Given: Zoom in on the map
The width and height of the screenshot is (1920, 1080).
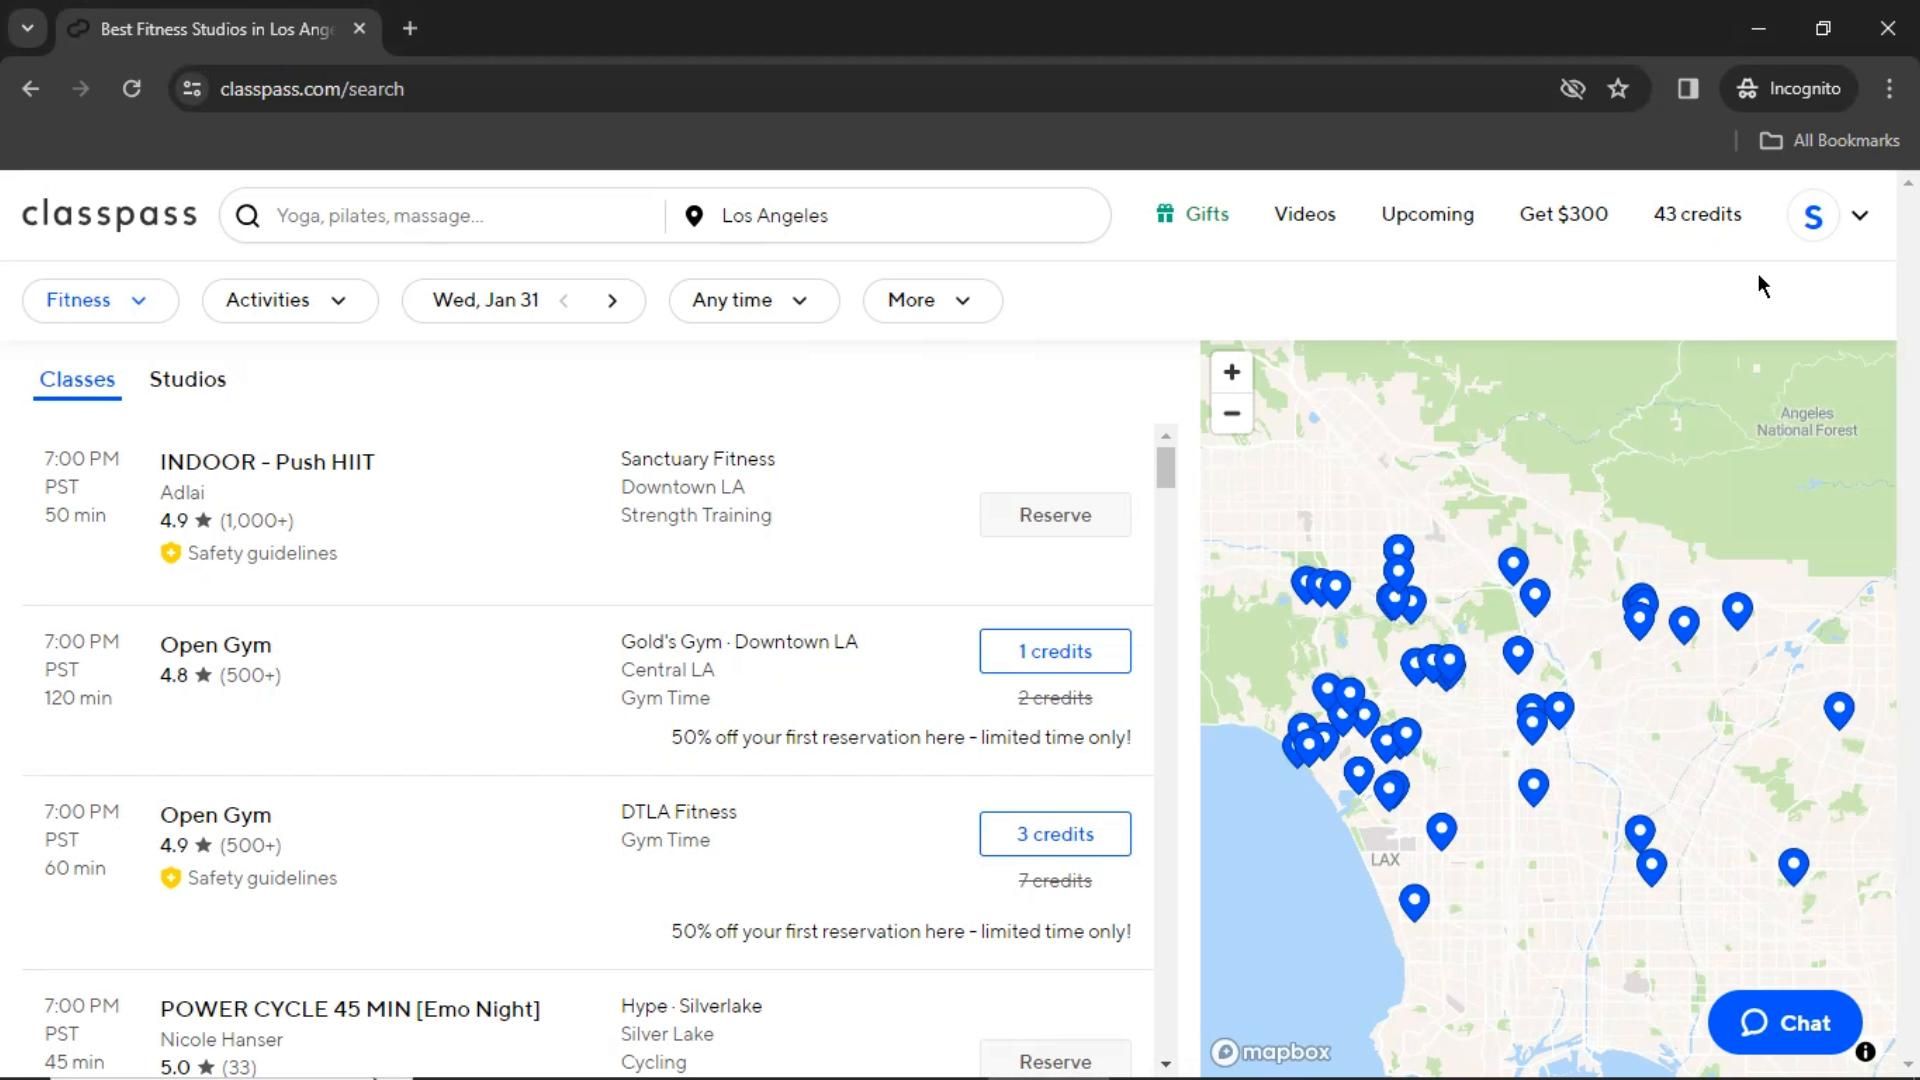Looking at the screenshot, I should point(1231,372).
